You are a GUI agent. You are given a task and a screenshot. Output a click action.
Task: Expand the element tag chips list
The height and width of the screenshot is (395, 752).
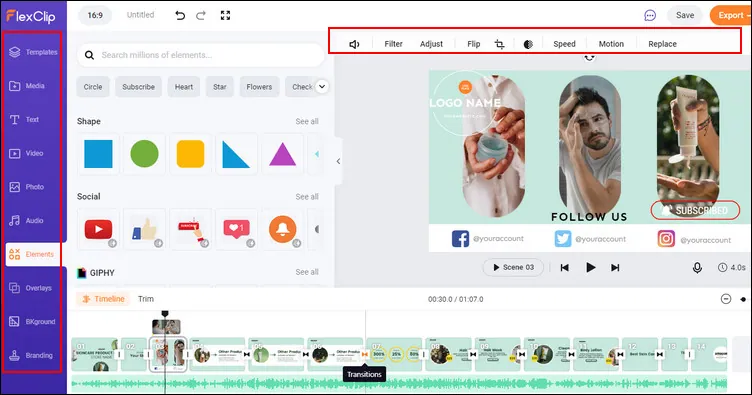tap(322, 87)
